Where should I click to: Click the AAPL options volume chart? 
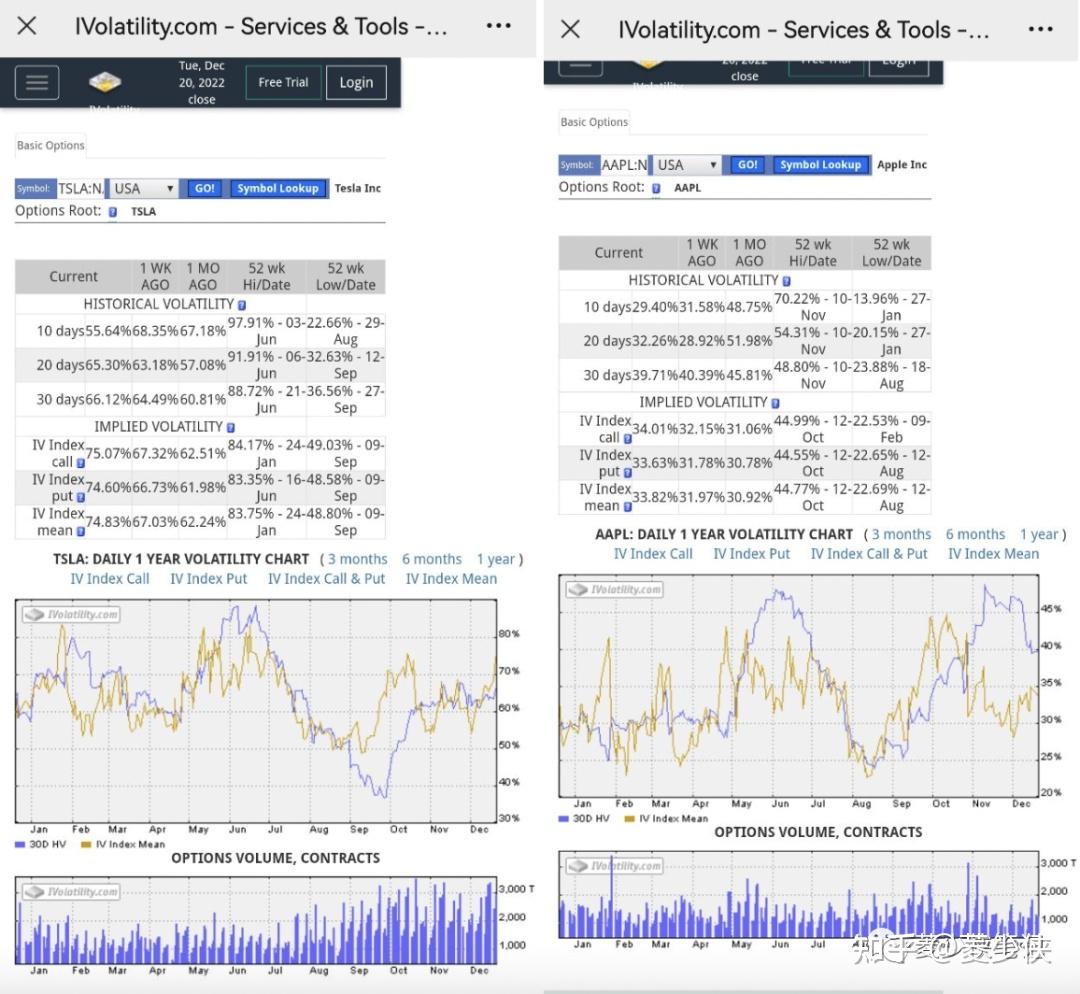(799, 894)
